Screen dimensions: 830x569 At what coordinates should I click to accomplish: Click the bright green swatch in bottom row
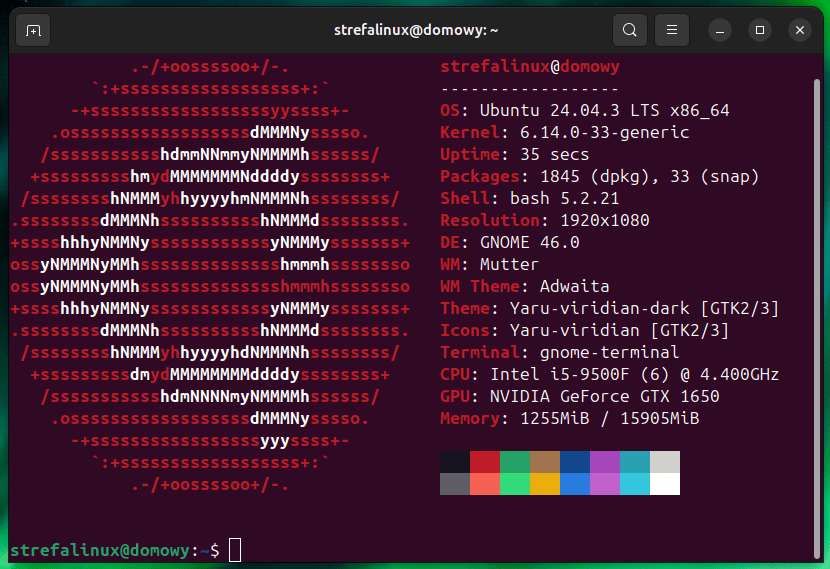(514, 484)
